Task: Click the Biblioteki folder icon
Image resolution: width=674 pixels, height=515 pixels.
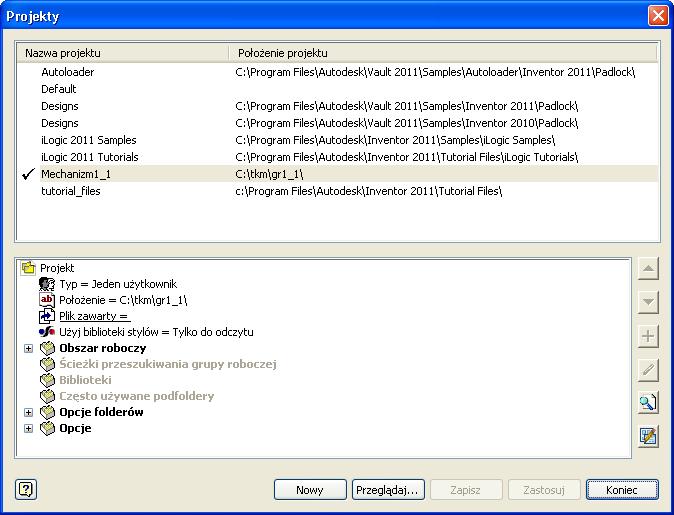Action: (x=48, y=380)
